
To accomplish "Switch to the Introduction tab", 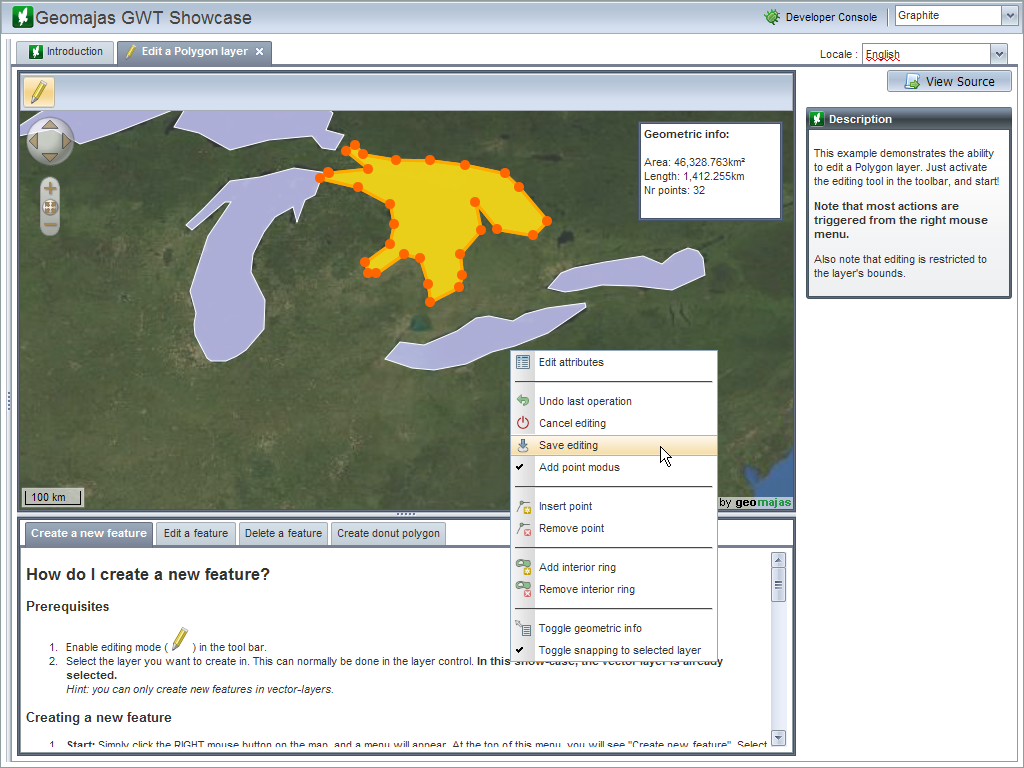I will pyautogui.click(x=66, y=52).
